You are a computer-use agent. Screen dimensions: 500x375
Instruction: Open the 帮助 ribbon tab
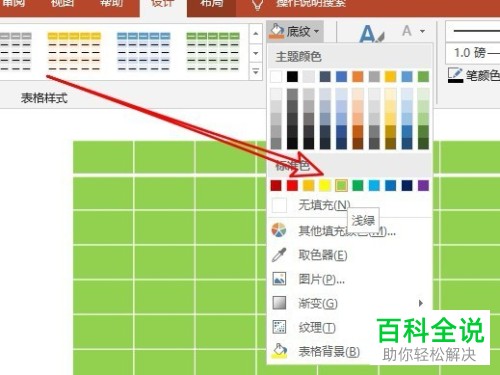click(111, 4)
